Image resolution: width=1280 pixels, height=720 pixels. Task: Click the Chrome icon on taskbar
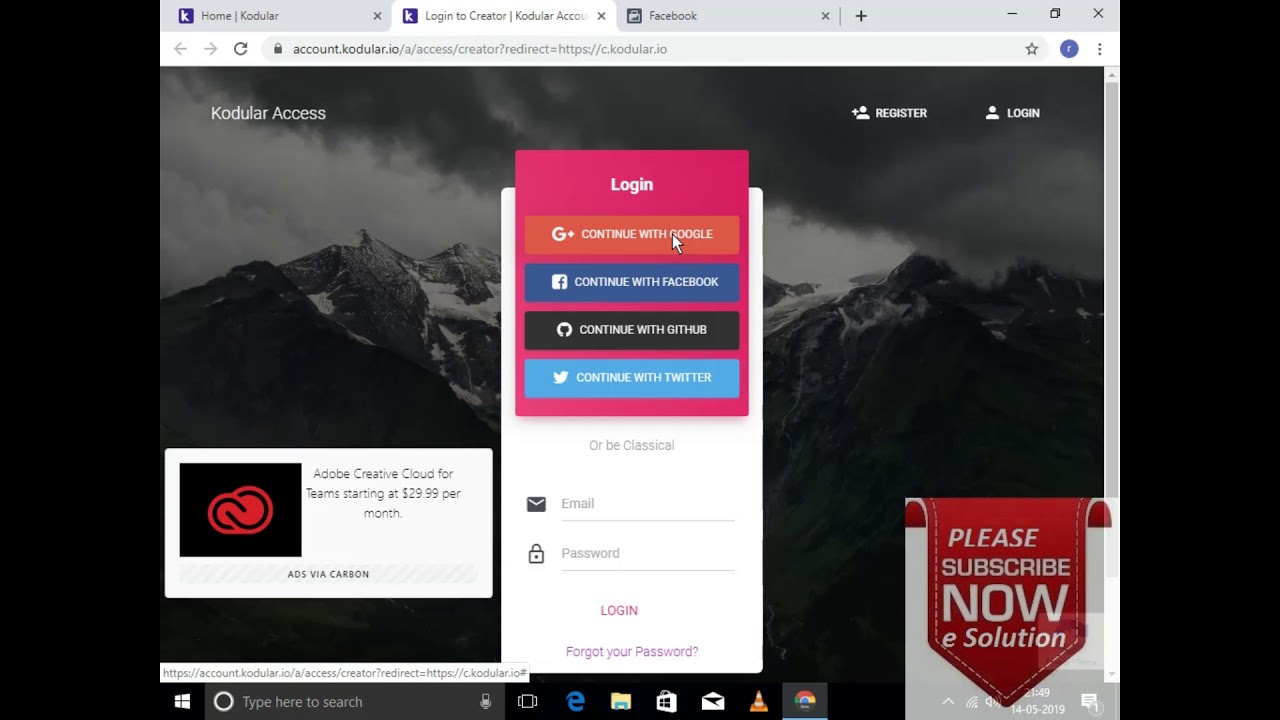(x=805, y=702)
